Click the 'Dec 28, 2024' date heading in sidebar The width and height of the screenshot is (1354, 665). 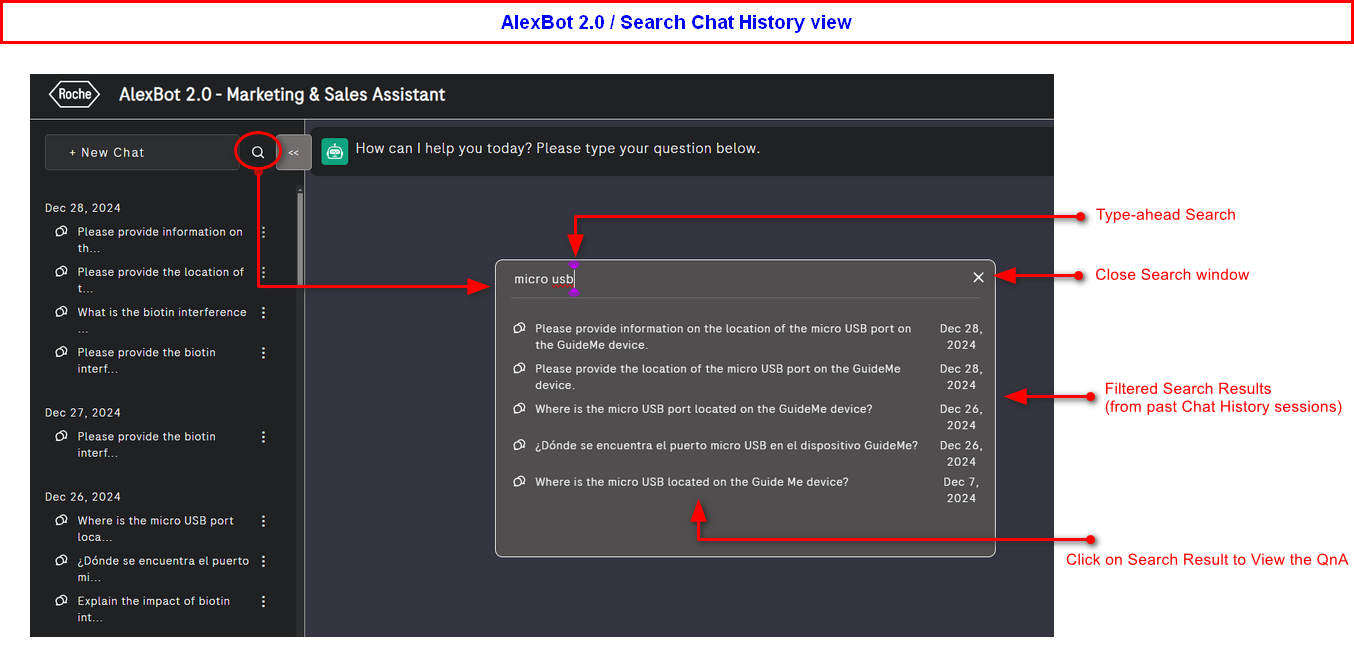(x=83, y=208)
